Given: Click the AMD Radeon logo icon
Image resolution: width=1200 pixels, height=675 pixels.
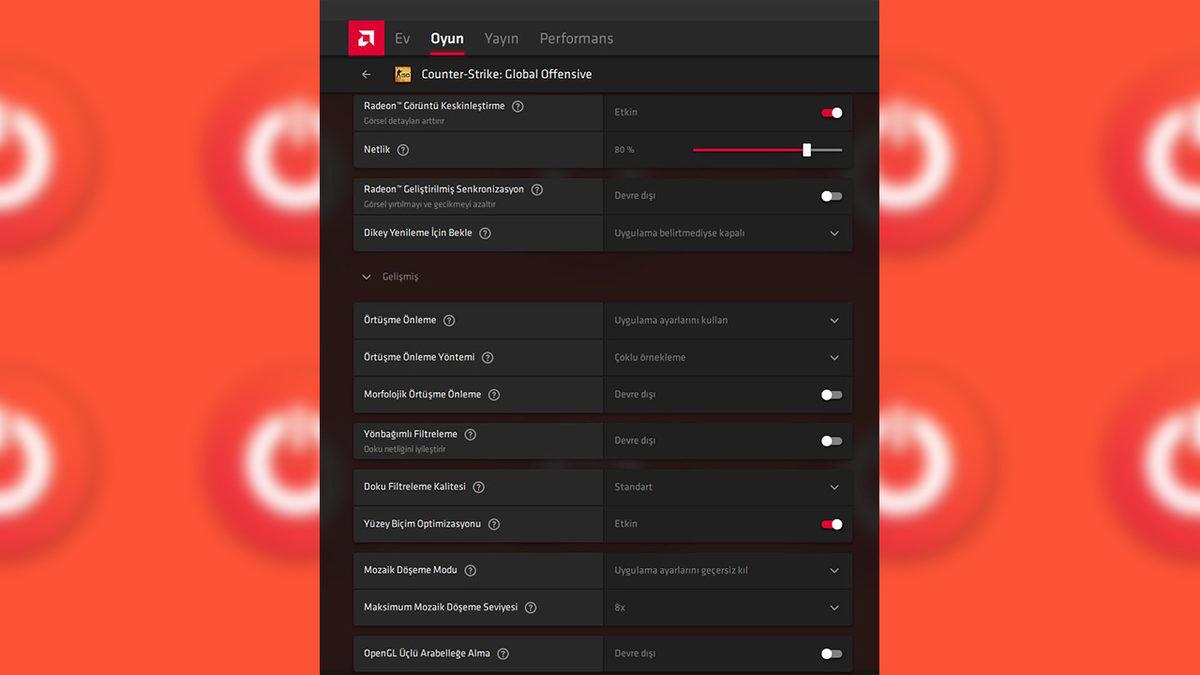Looking at the screenshot, I should coord(366,37).
